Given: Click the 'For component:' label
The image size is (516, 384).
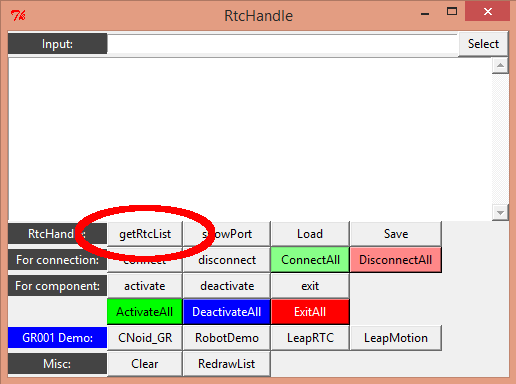Looking at the screenshot, I should pyautogui.click(x=57, y=286).
